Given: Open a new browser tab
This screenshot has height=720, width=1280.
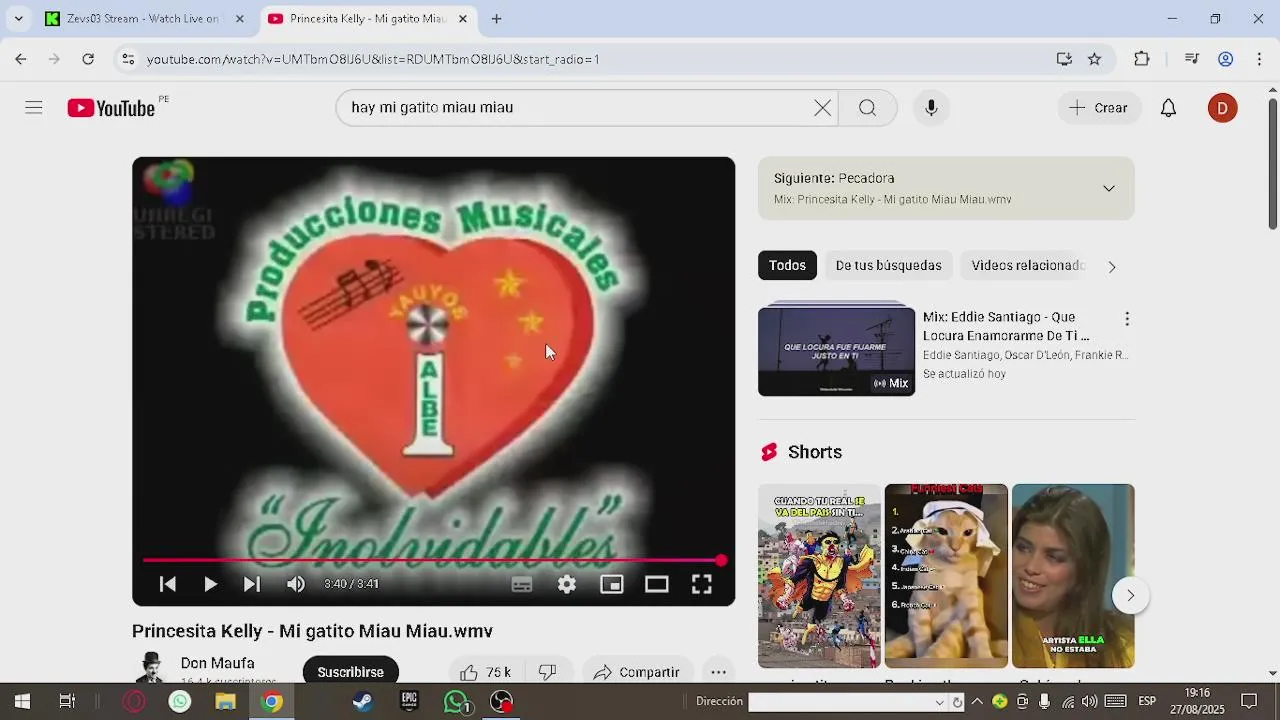Looking at the screenshot, I should click(496, 19).
